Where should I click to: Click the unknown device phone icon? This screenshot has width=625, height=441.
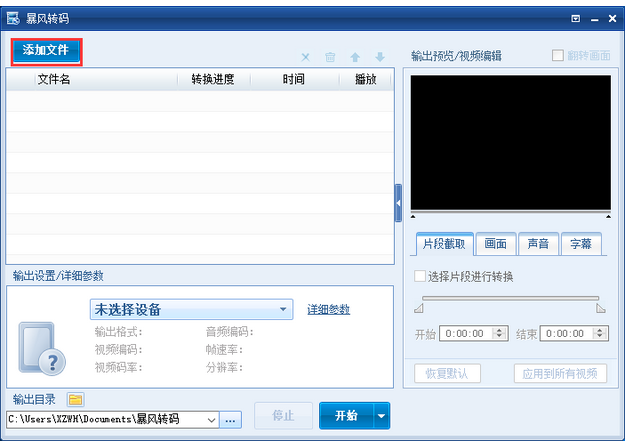[42, 348]
